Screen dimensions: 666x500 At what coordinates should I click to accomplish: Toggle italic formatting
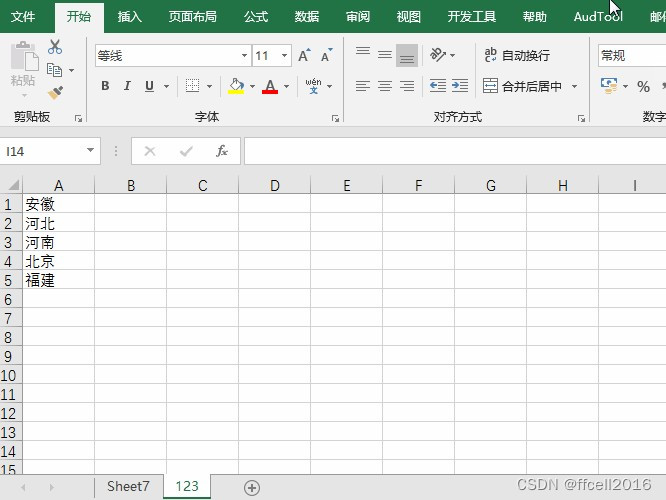click(127, 86)
